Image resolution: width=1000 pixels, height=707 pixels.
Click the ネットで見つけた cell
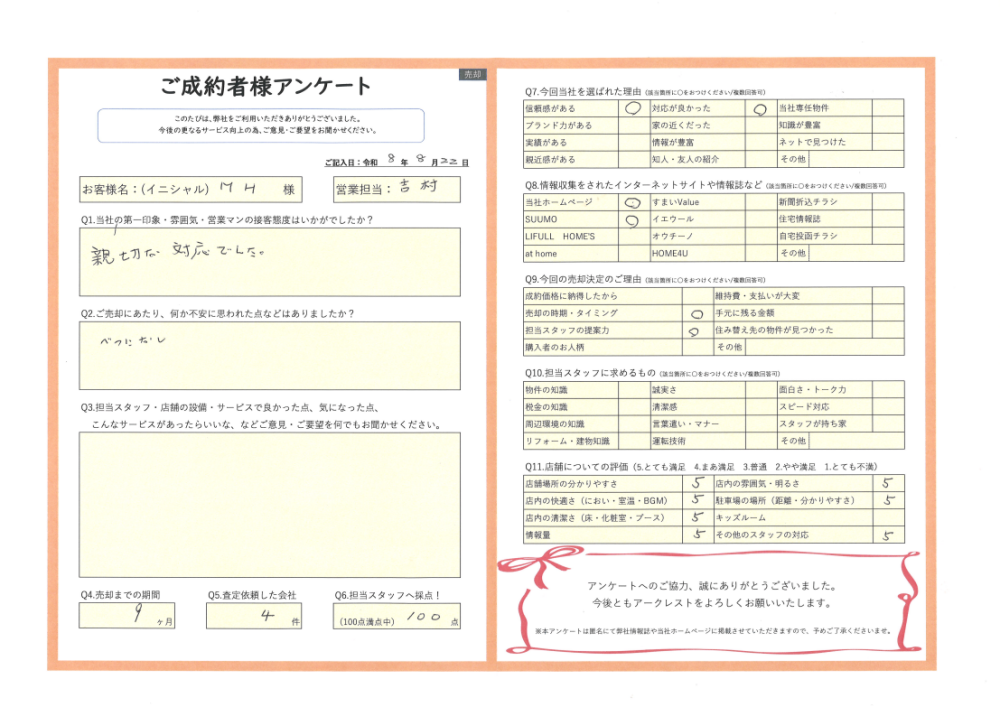pos(825,142)
